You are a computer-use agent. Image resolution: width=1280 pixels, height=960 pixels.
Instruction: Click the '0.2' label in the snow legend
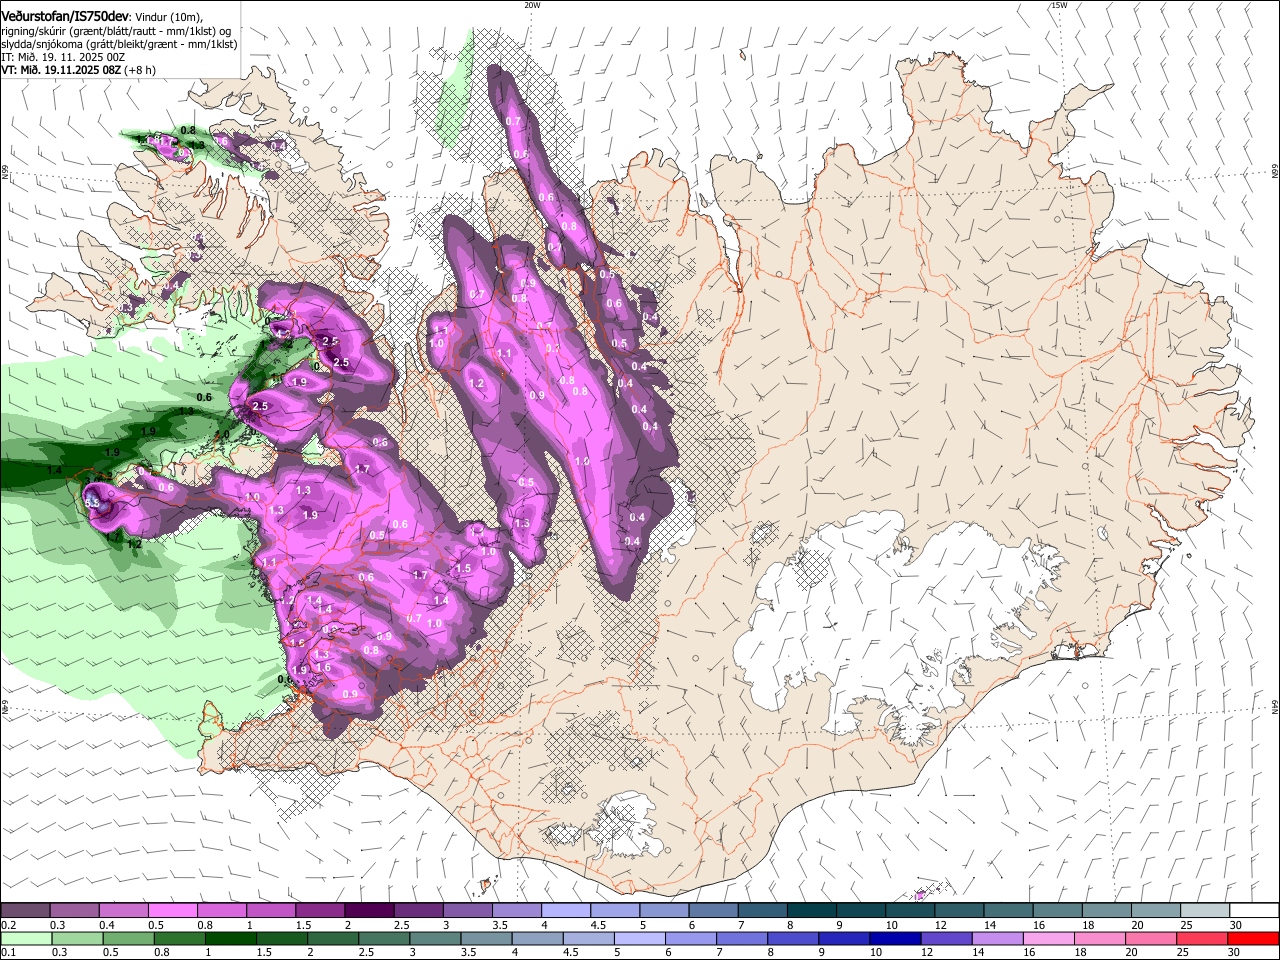(7, 924)
